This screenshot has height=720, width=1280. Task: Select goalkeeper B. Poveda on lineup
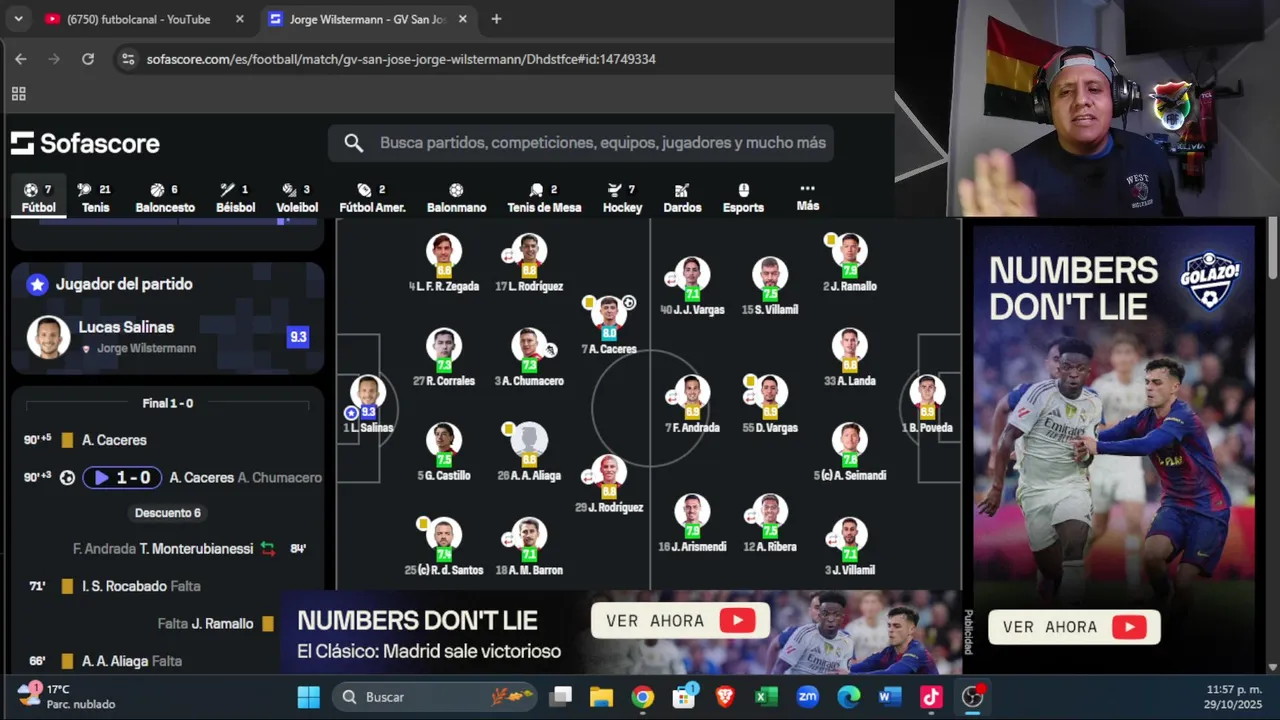[927, 403]
